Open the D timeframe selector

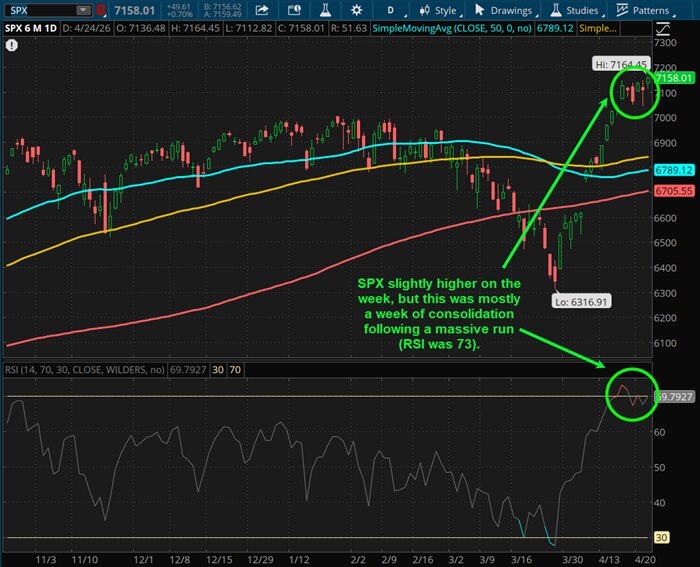pos(393,10)
